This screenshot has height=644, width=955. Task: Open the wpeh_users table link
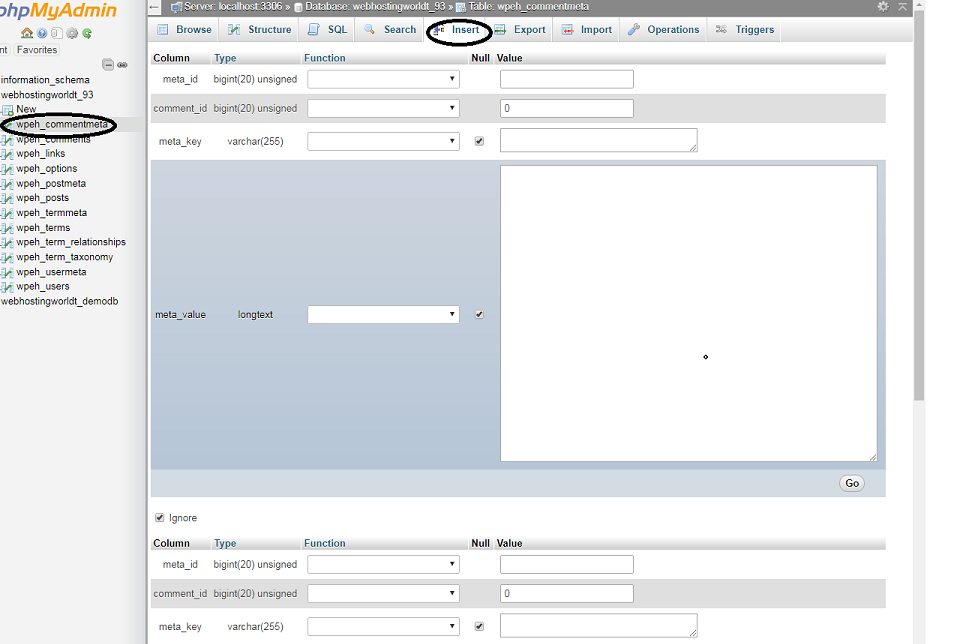[43, 286]
